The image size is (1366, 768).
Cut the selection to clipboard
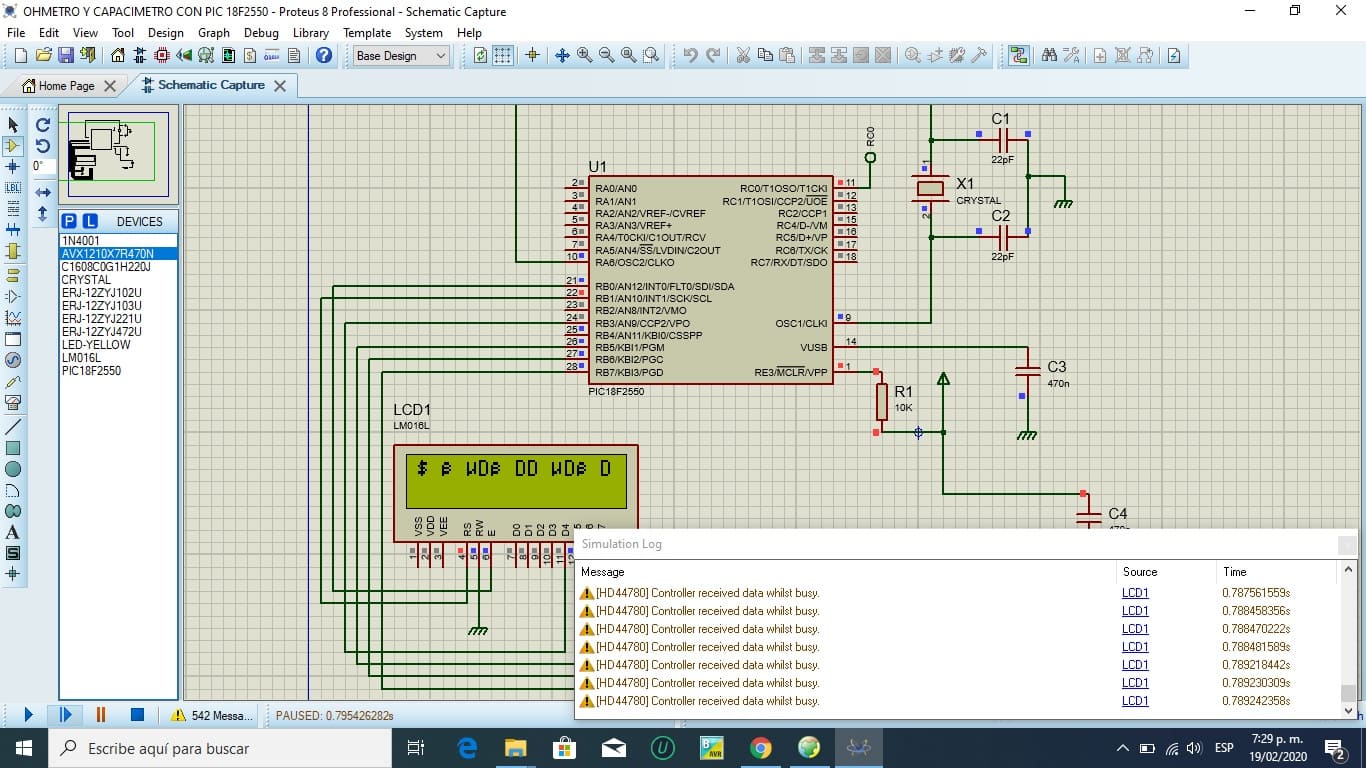click(x=743, y=56)
